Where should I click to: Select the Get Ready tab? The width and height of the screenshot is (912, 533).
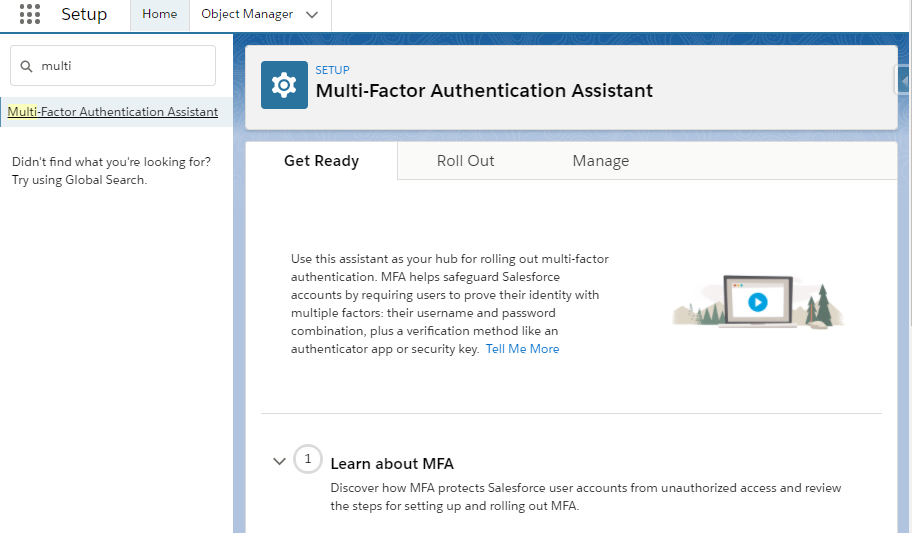322,161
